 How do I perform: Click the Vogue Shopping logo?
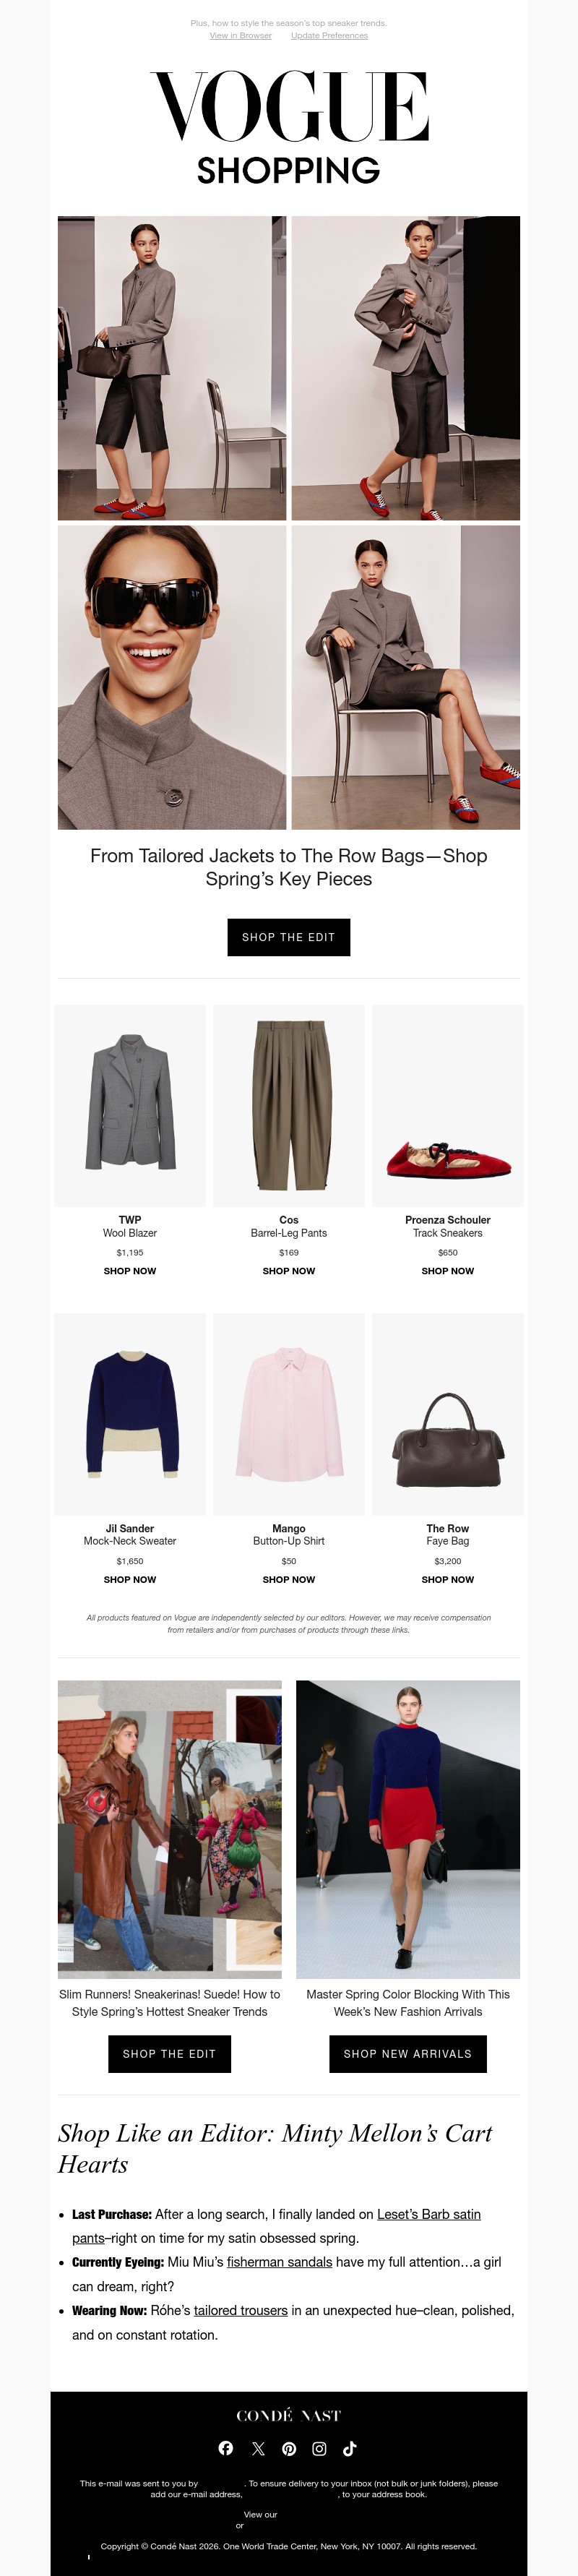point(289,127)
